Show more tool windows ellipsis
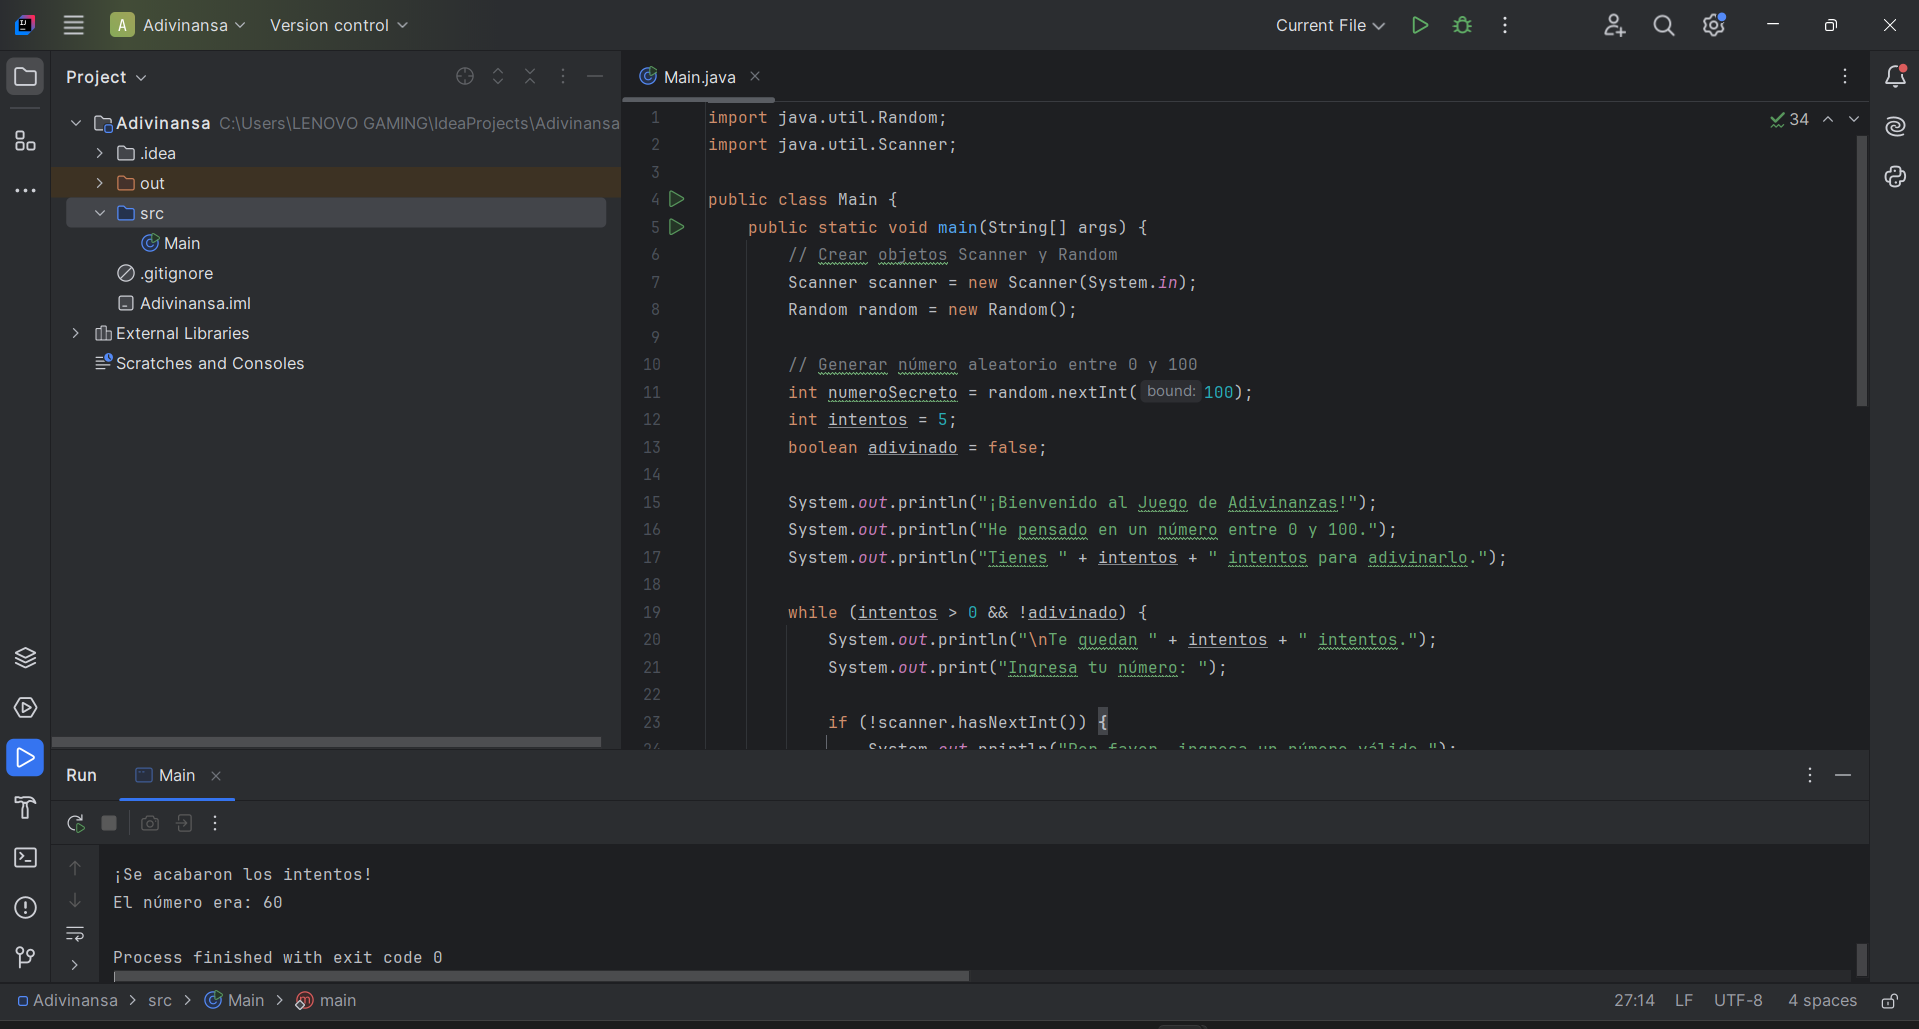The width and height of the screenshot is (1919, 1029). point(25,190)
